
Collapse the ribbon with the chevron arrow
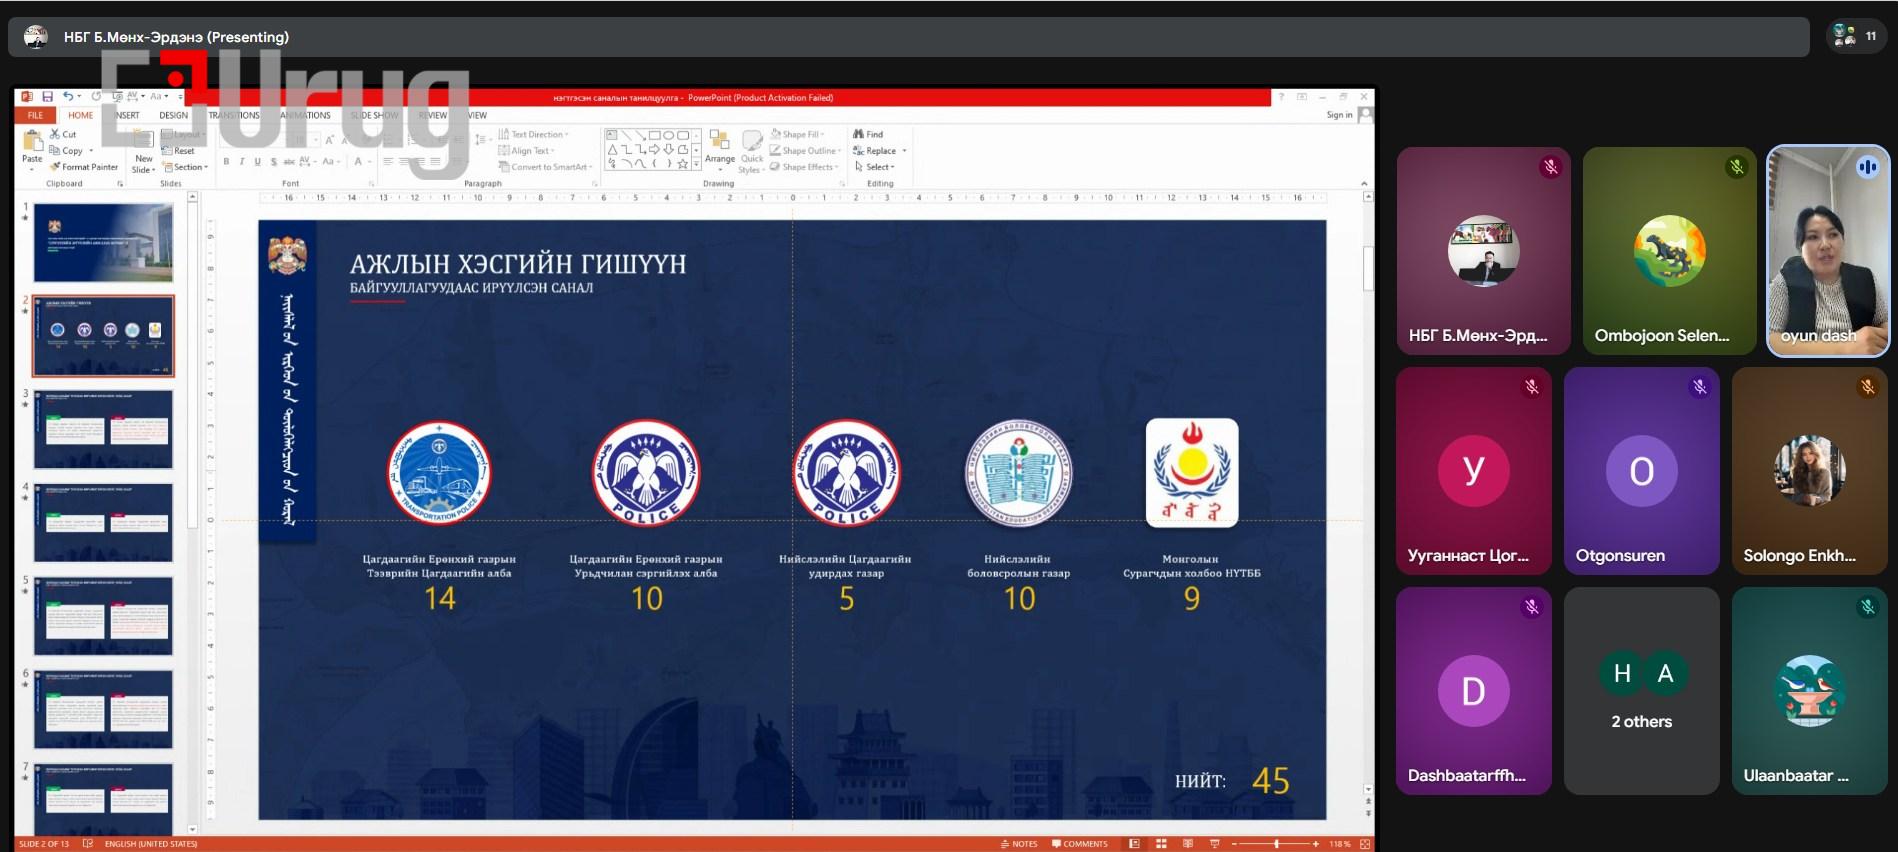click(x=1364, y=184)
